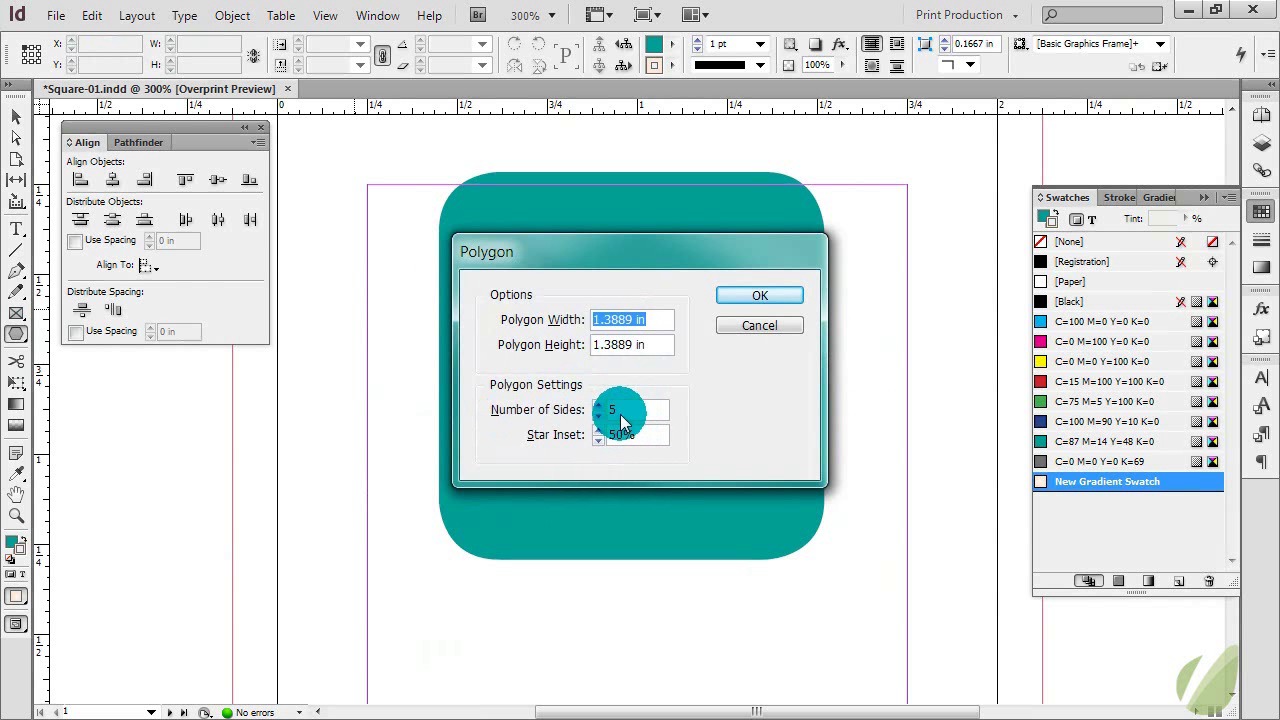Choose the Eyedropper tool

coord(17,474)
